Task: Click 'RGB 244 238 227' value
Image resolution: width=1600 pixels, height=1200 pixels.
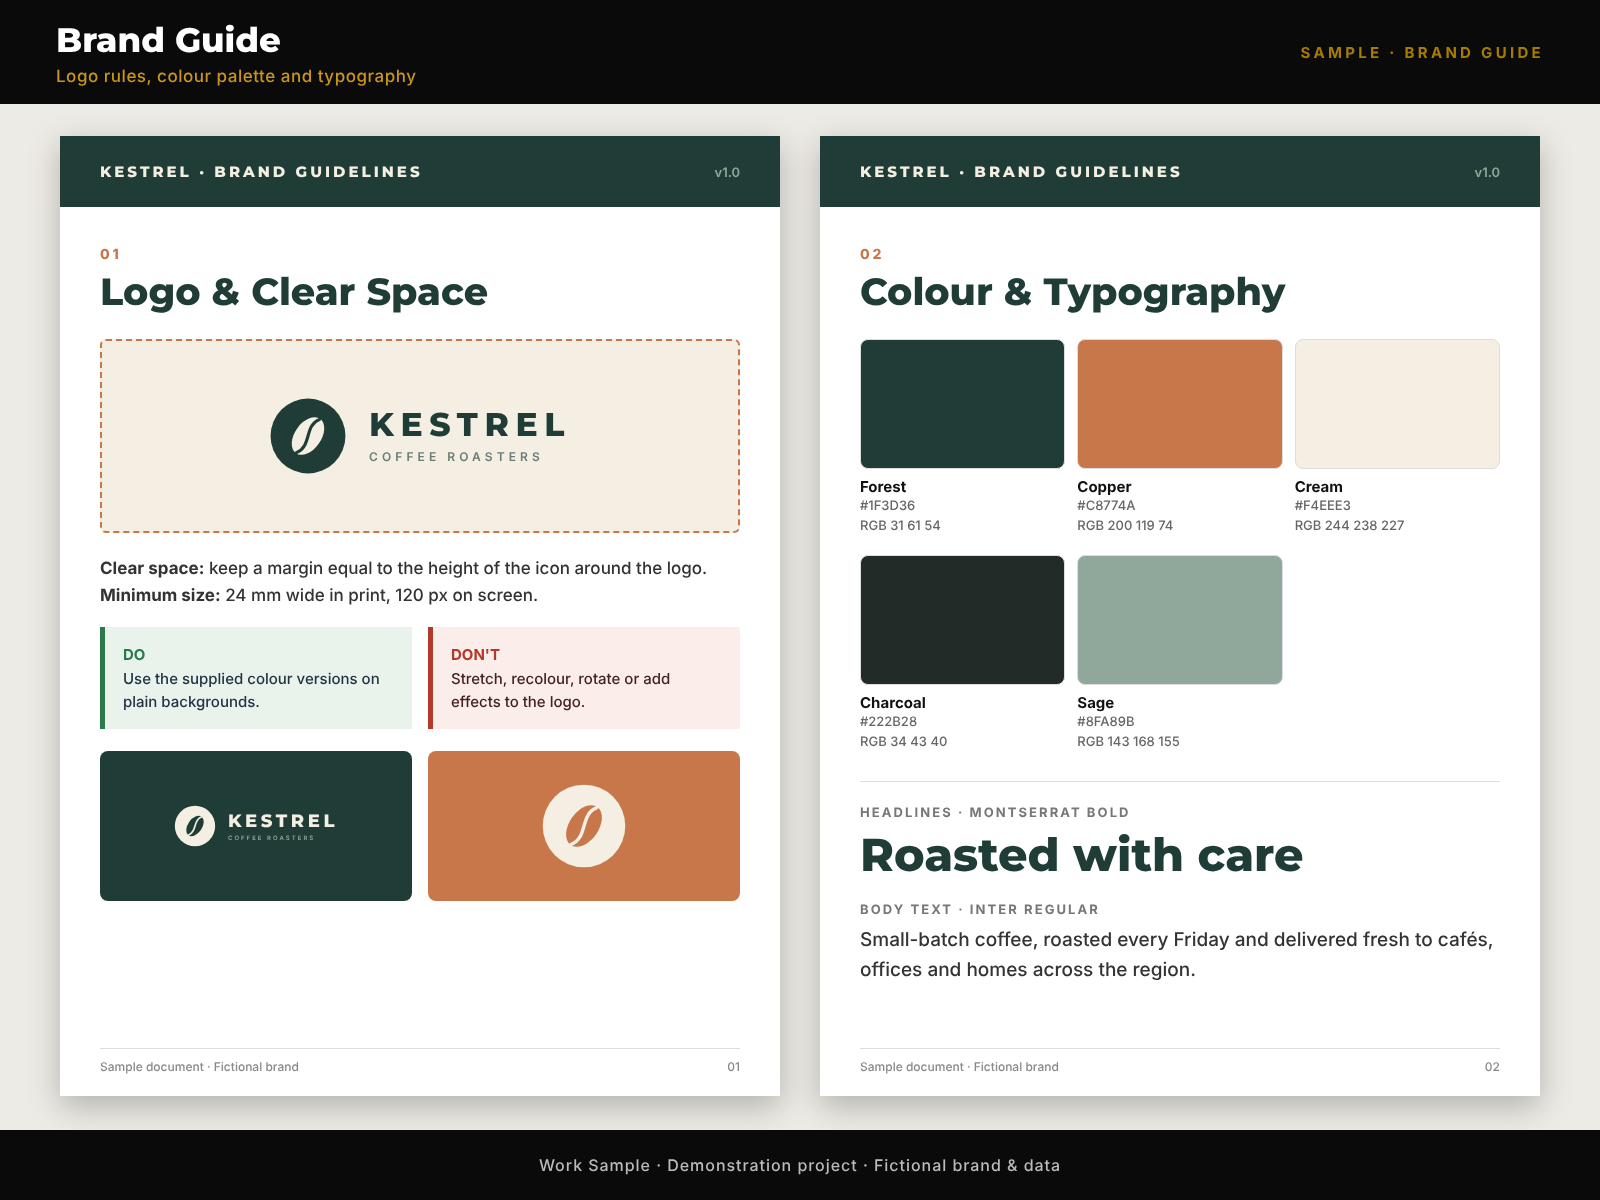Action: point(1349,526)
